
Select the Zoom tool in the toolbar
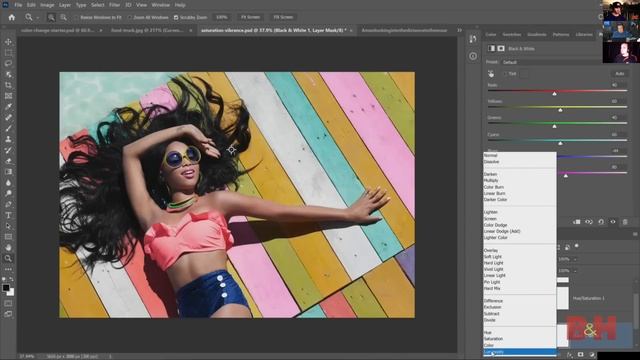tap(8, 258)
